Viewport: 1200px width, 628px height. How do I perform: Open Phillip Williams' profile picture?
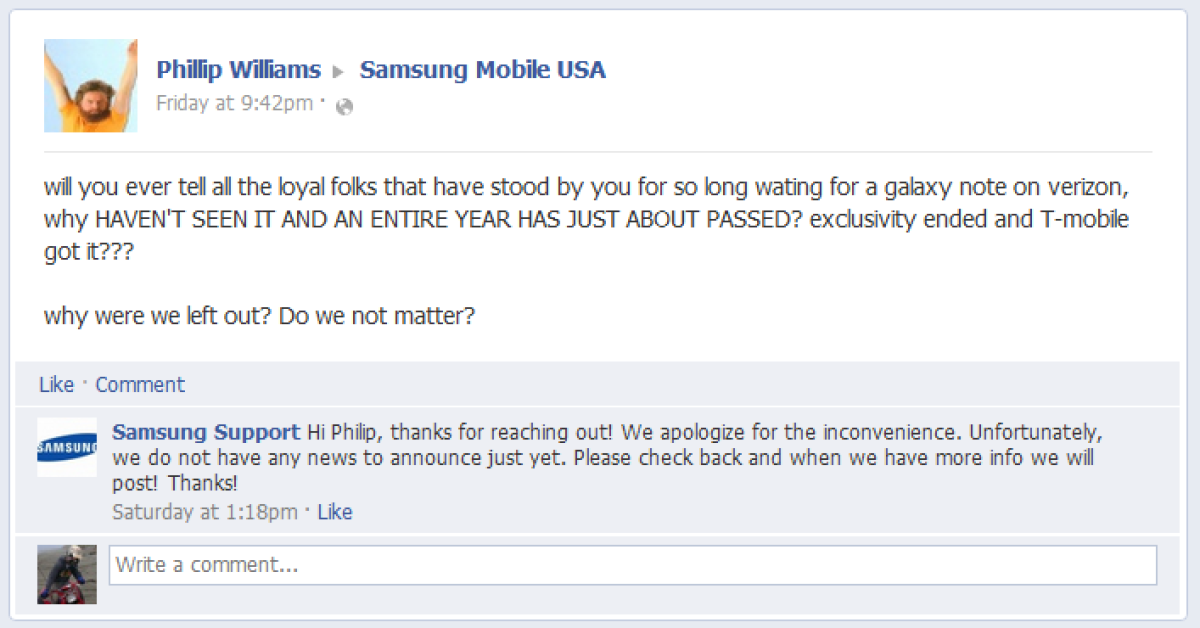click(x=90, y=86)
